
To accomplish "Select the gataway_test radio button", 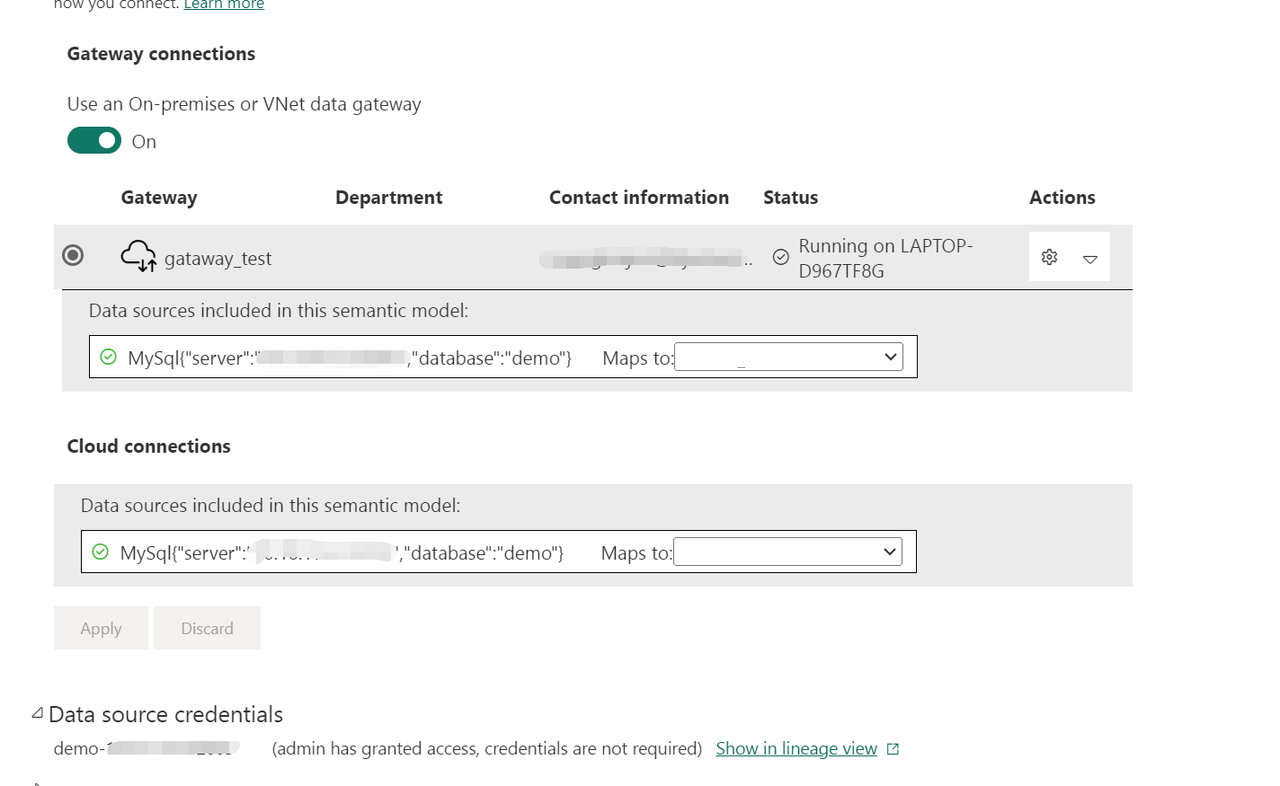I will (x=73, y=256).
